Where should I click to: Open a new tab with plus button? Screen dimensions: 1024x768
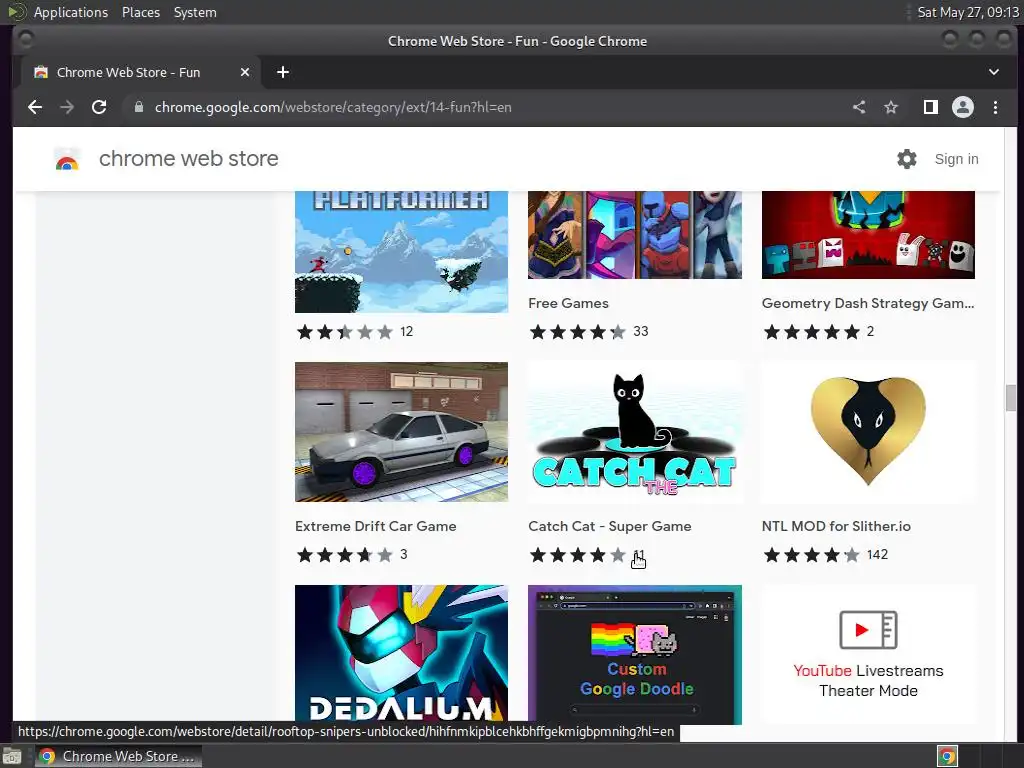tap(283, 72)
